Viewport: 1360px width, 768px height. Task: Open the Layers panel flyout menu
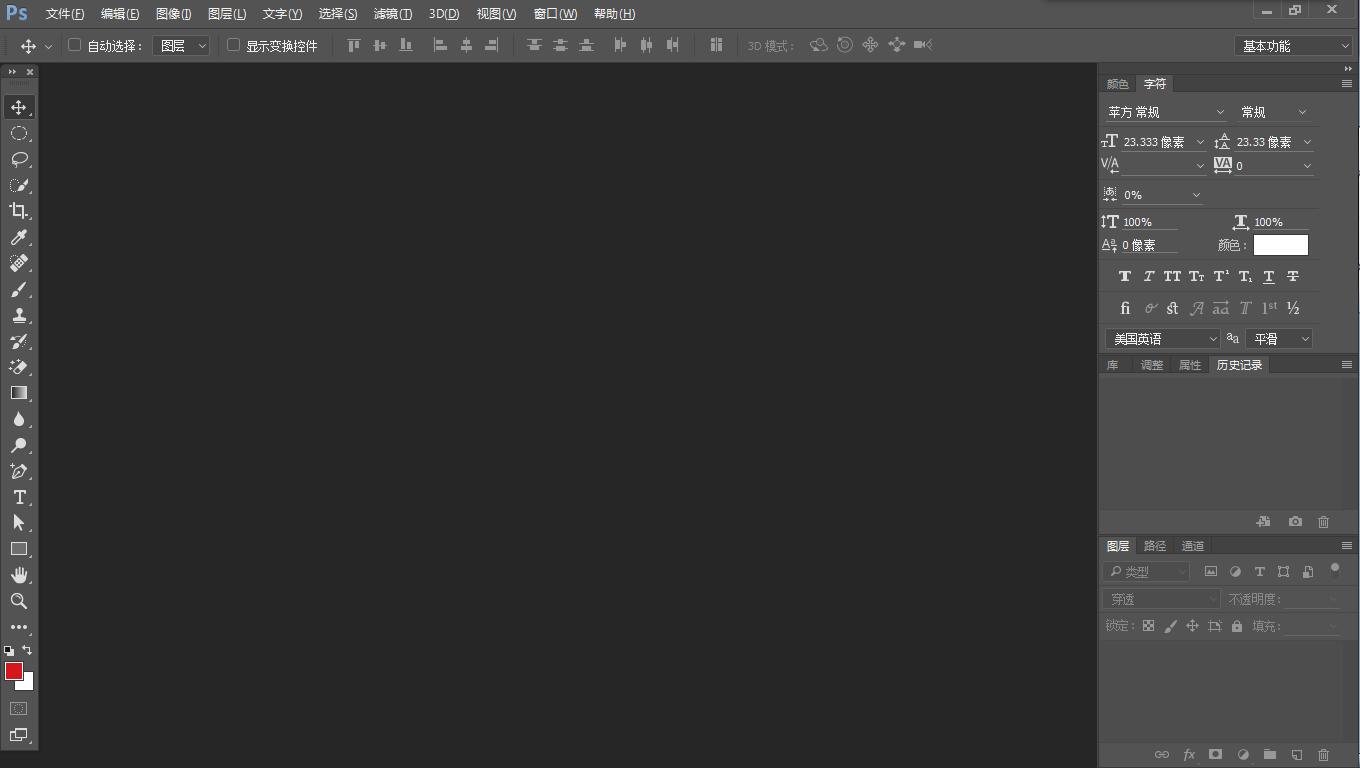1347,546
